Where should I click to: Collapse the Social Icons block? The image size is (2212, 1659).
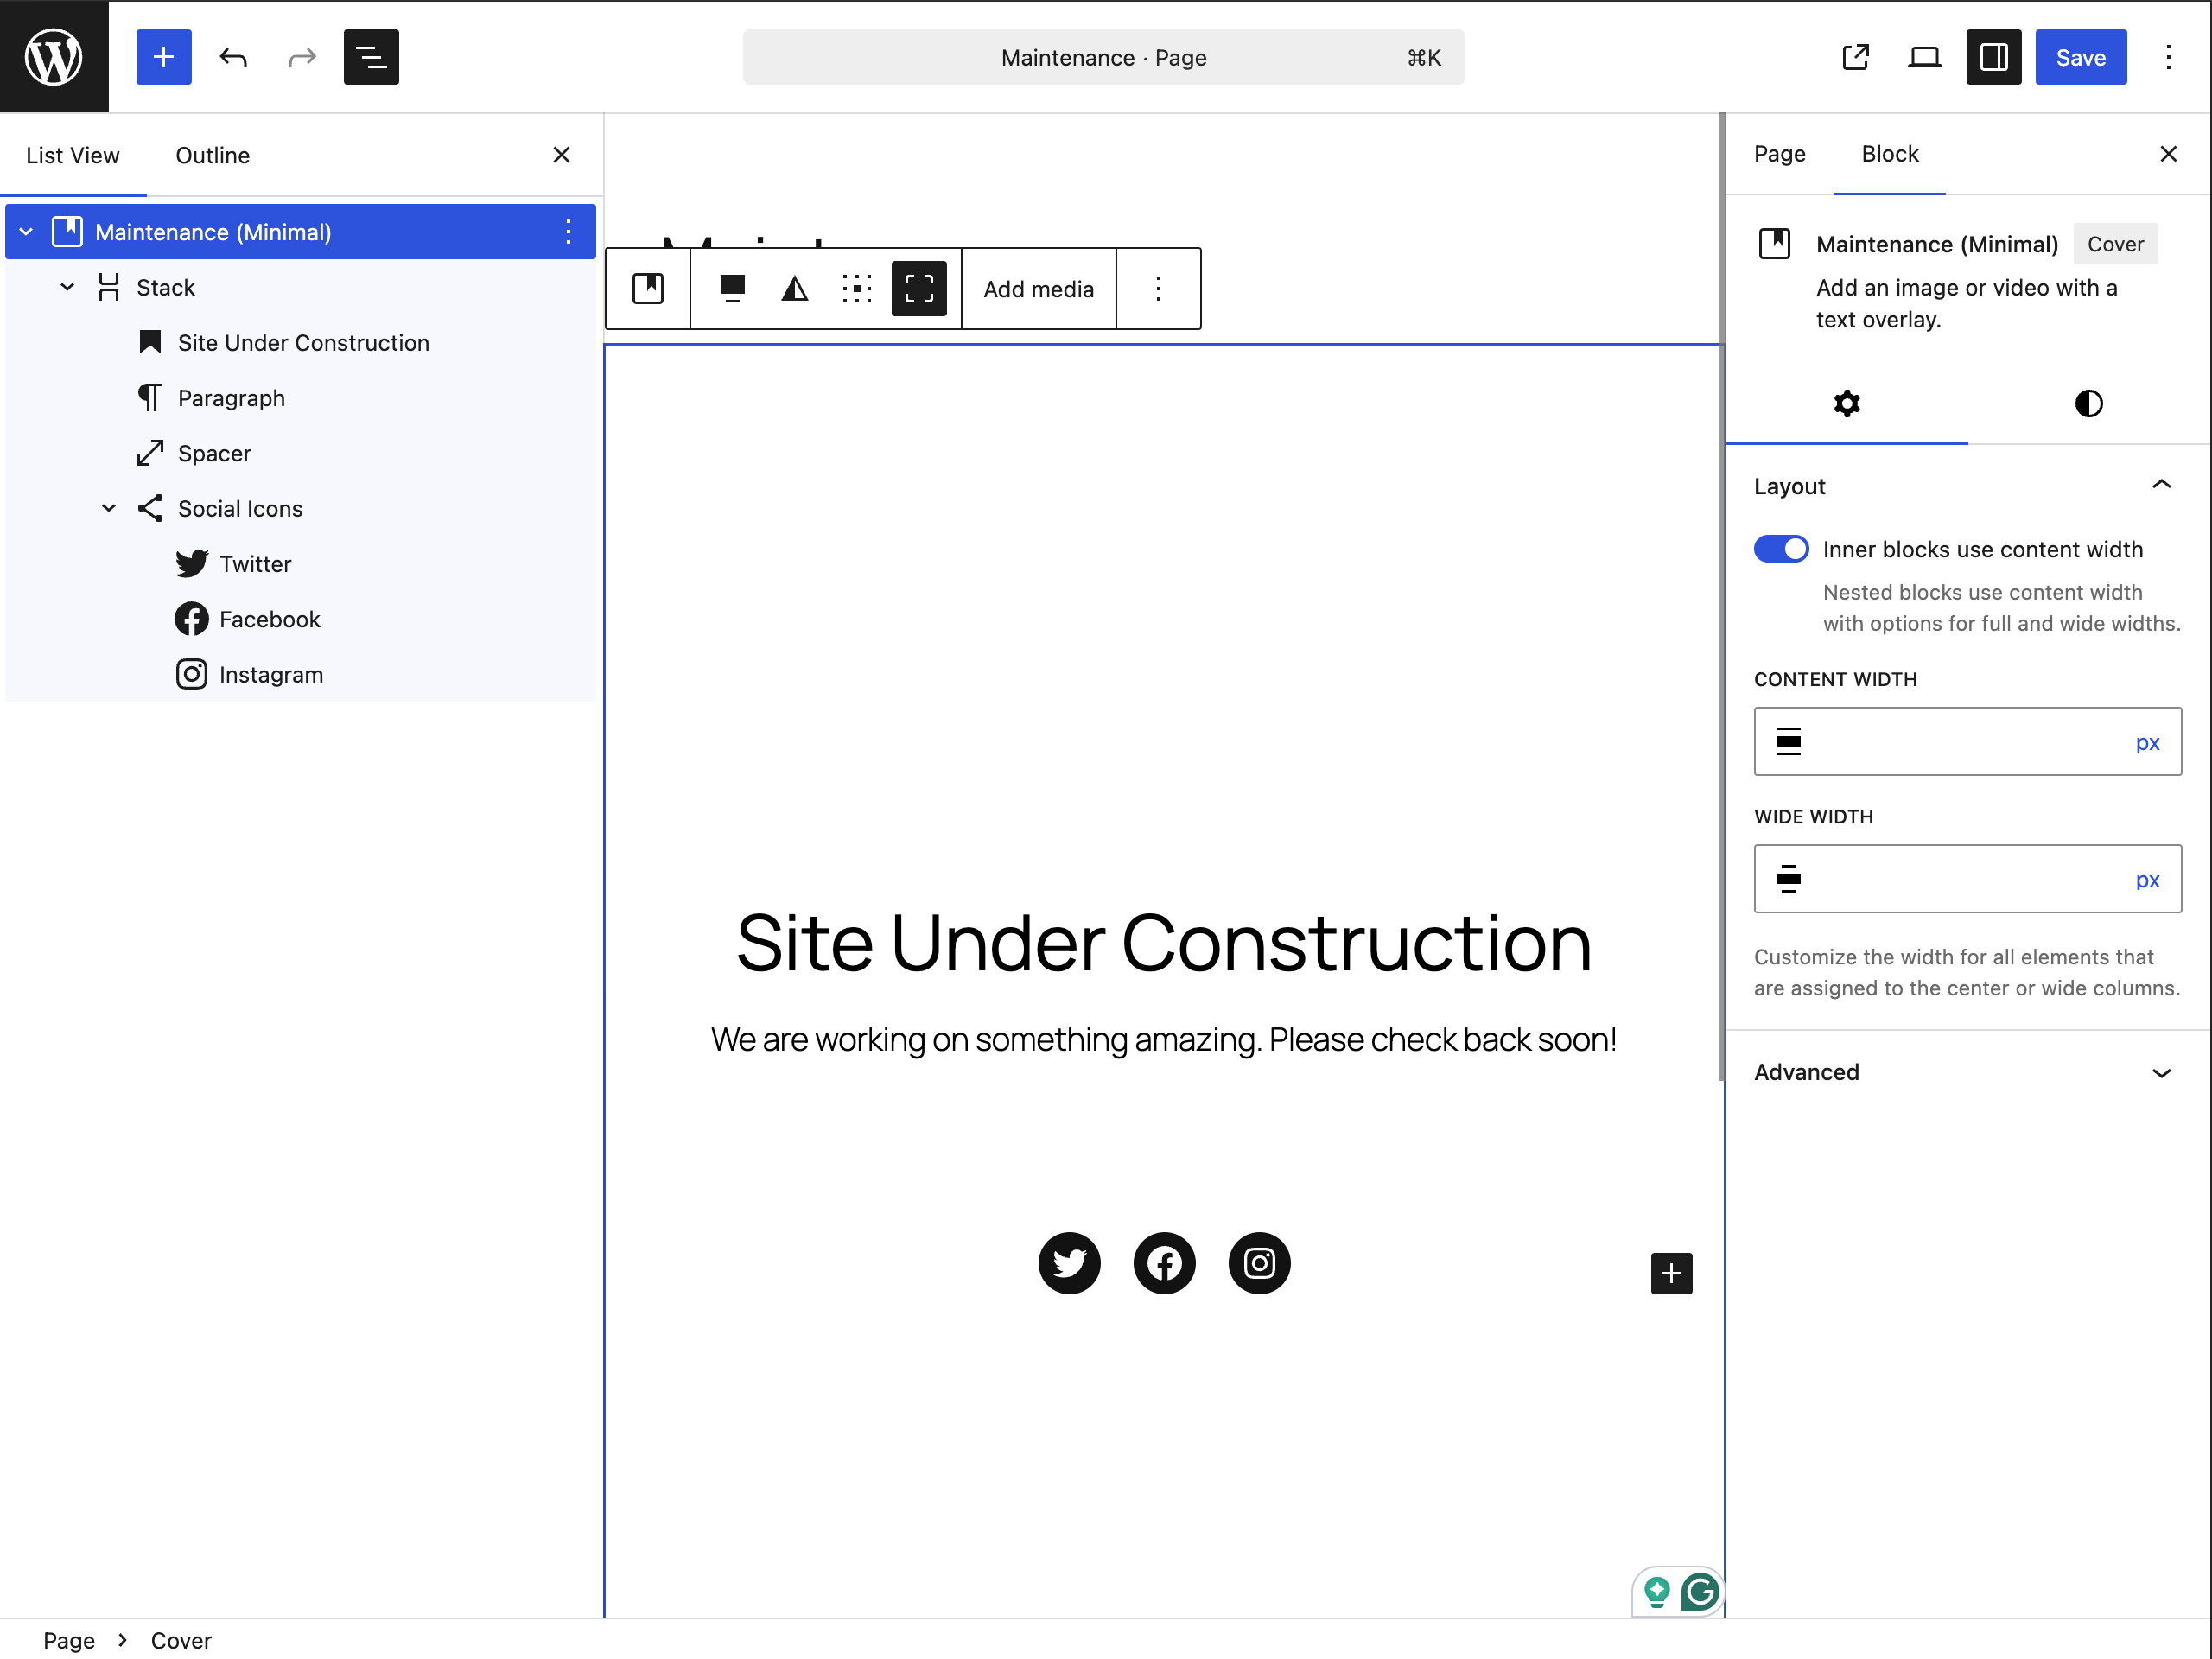(109, 508)
